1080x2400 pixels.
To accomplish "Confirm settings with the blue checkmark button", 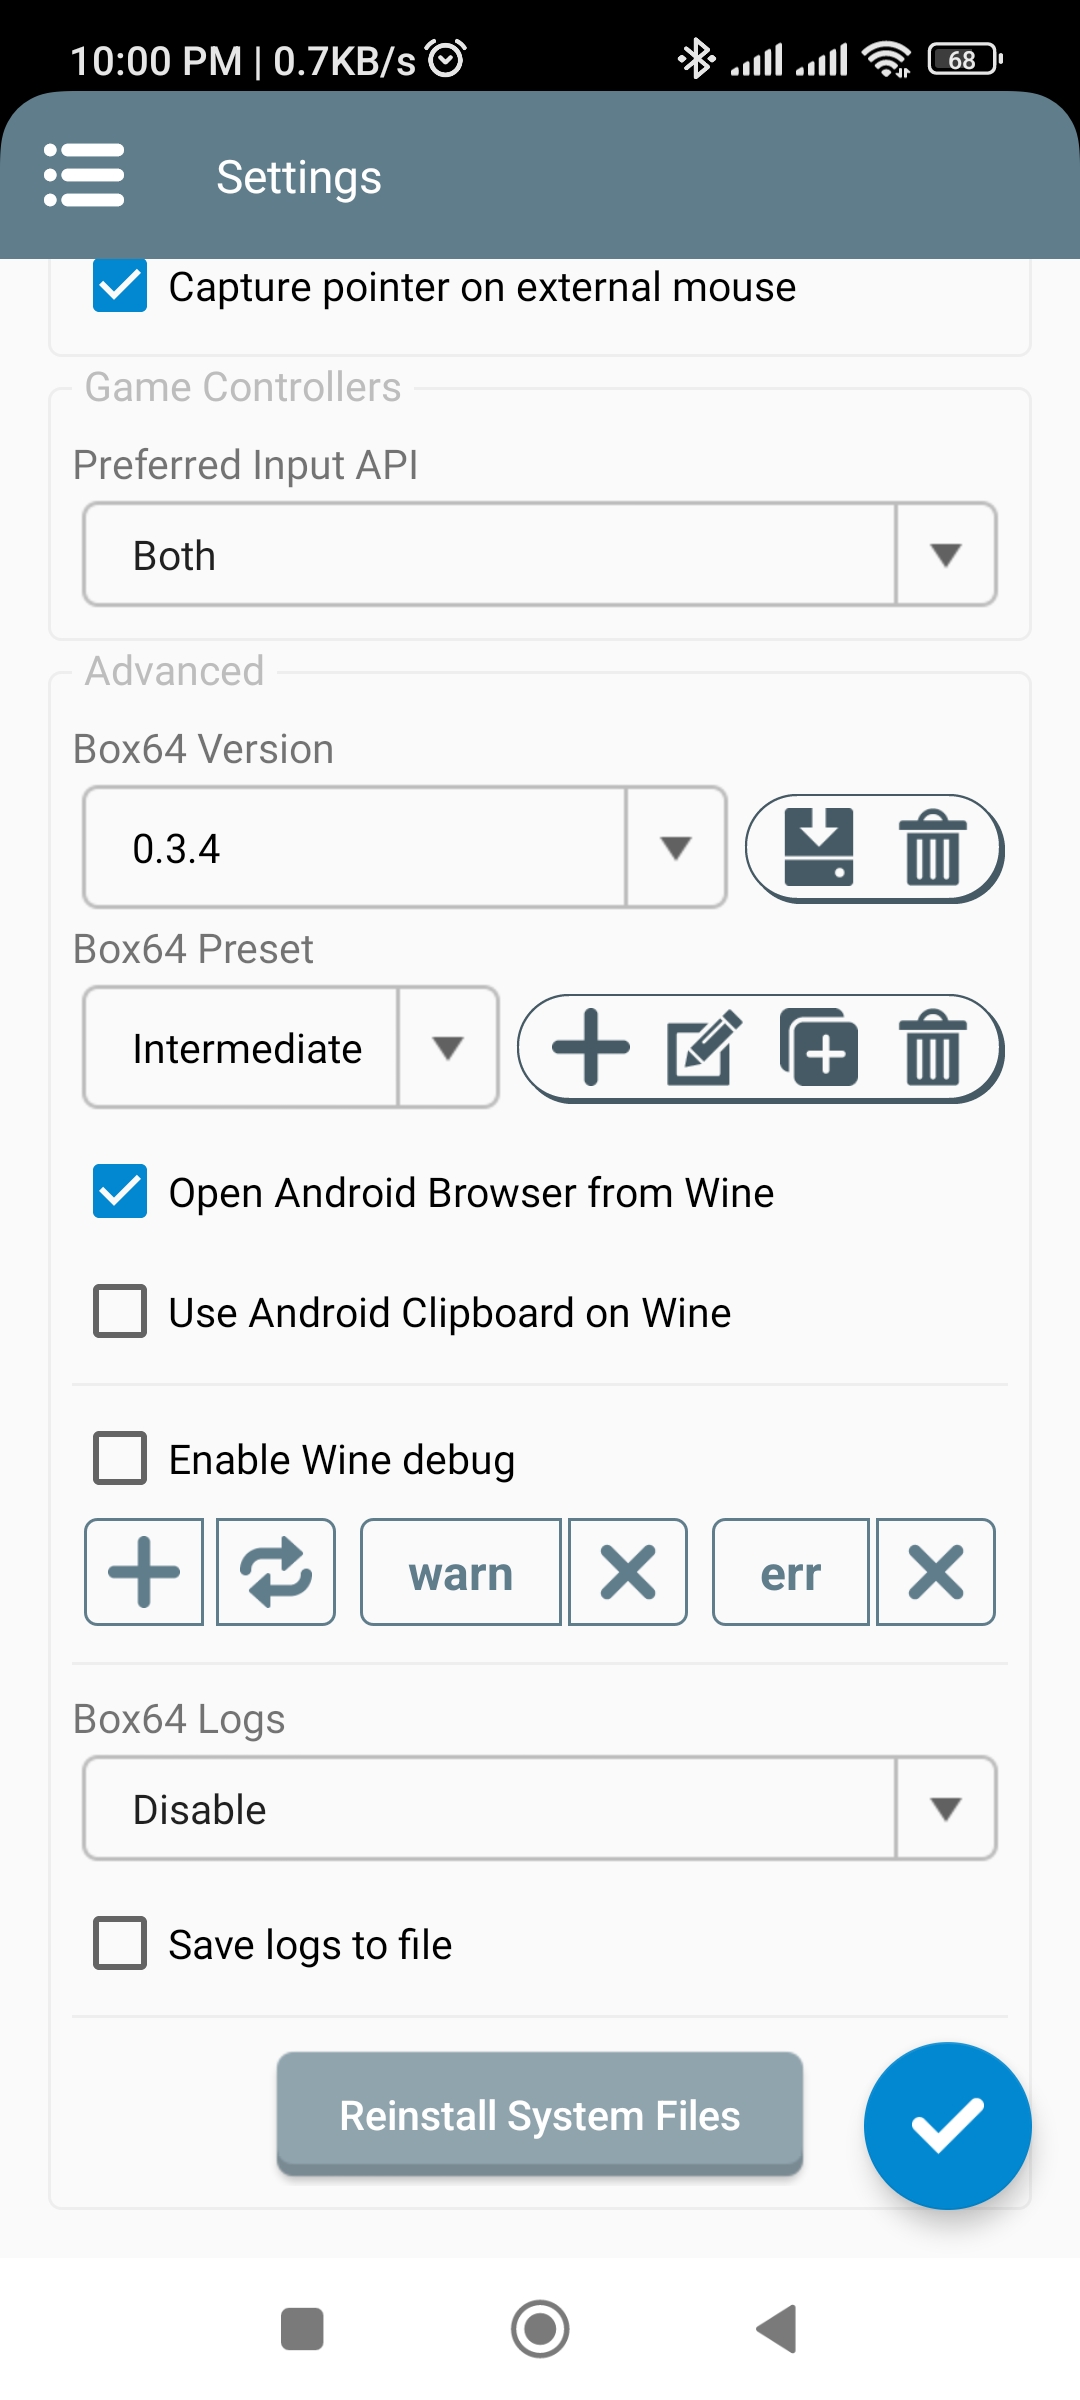I will (947, 2125).
